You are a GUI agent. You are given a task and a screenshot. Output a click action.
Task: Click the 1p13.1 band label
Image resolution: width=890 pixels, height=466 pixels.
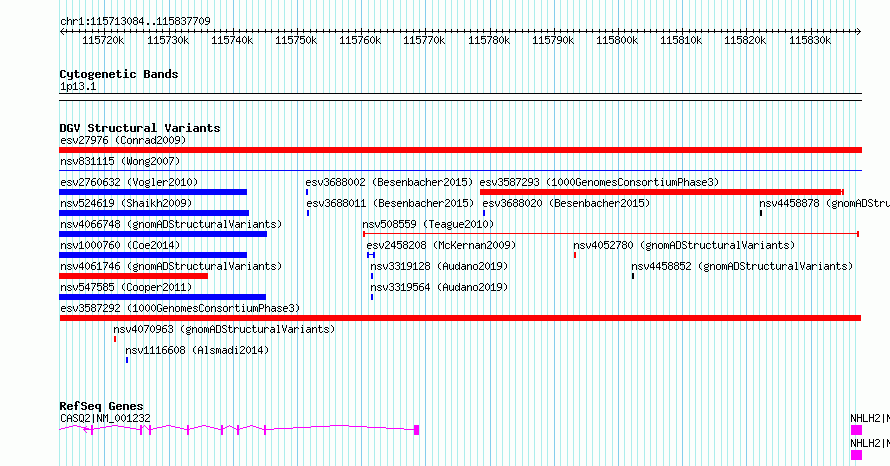(78, 87)
